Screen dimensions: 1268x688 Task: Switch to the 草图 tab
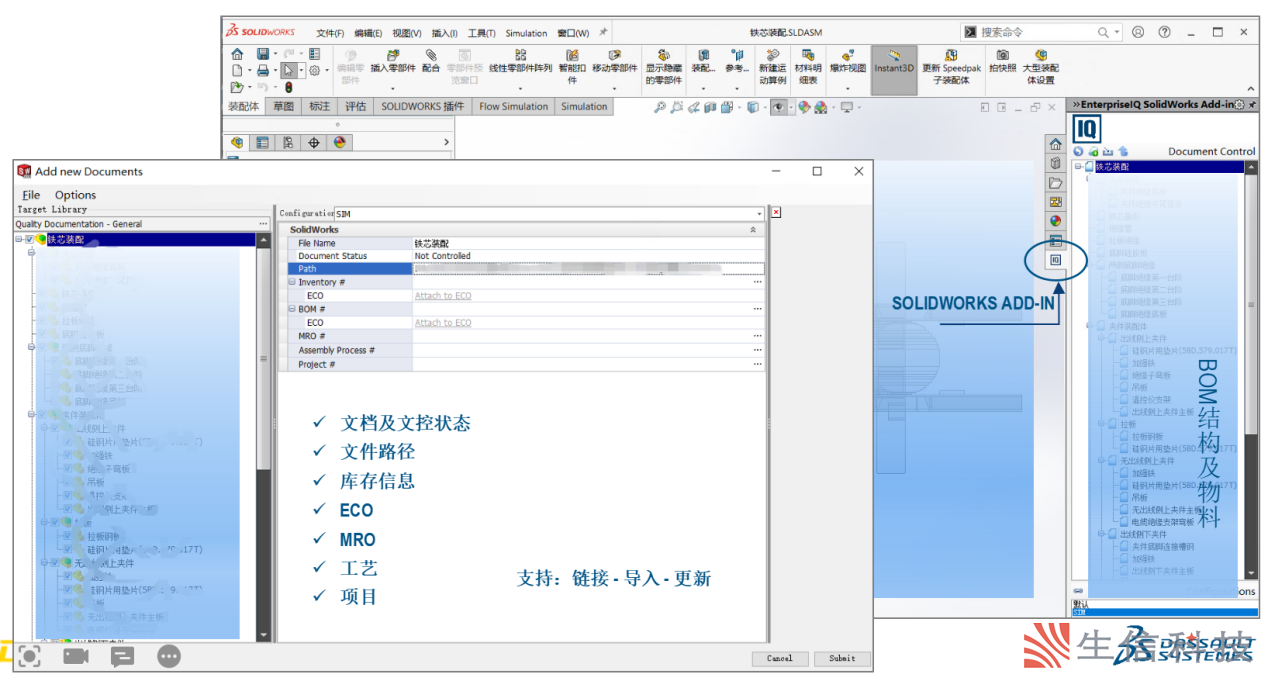[x=283, y=106]
